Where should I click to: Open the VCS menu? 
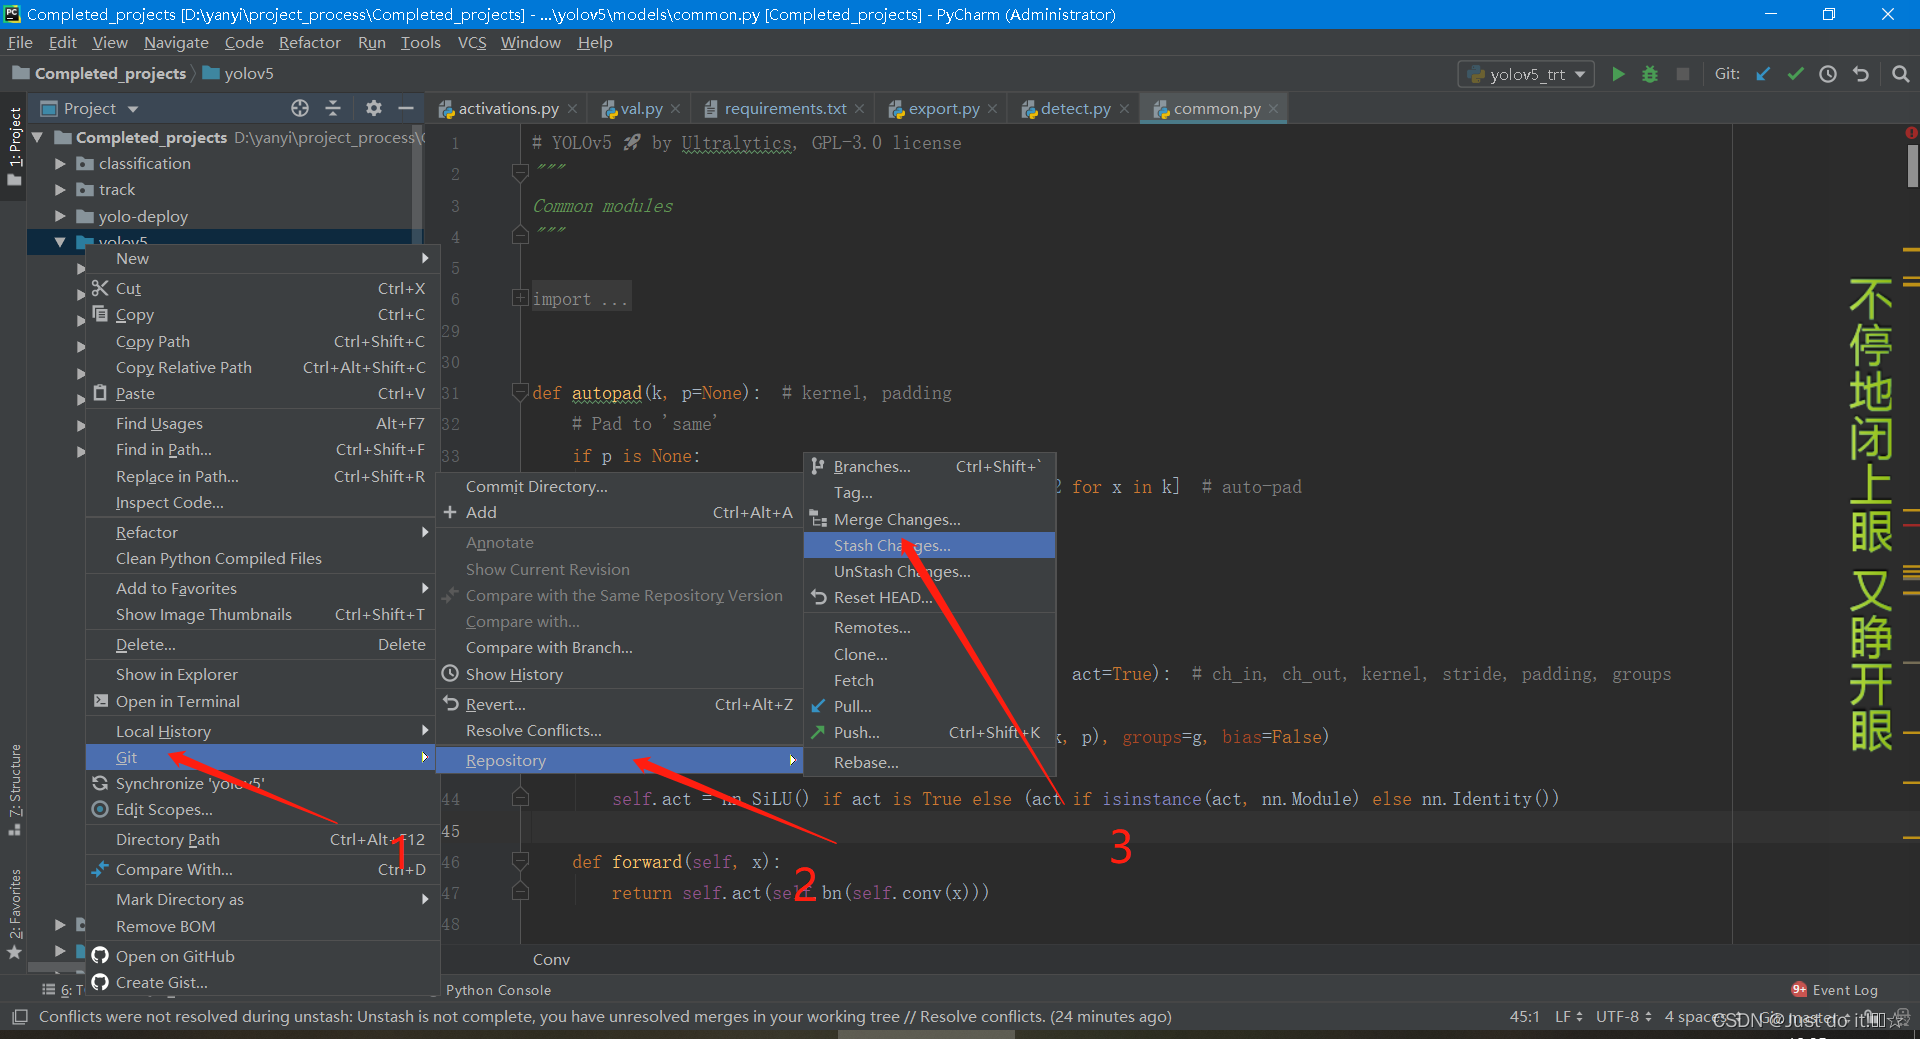click(x=472, y=42)
